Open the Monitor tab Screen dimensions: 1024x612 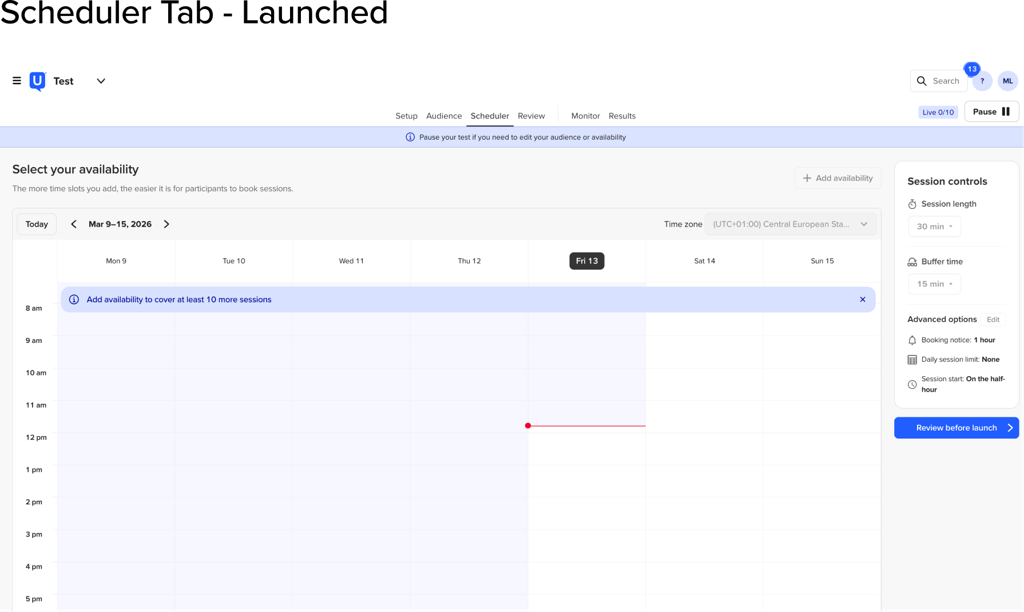coord(585,116)
